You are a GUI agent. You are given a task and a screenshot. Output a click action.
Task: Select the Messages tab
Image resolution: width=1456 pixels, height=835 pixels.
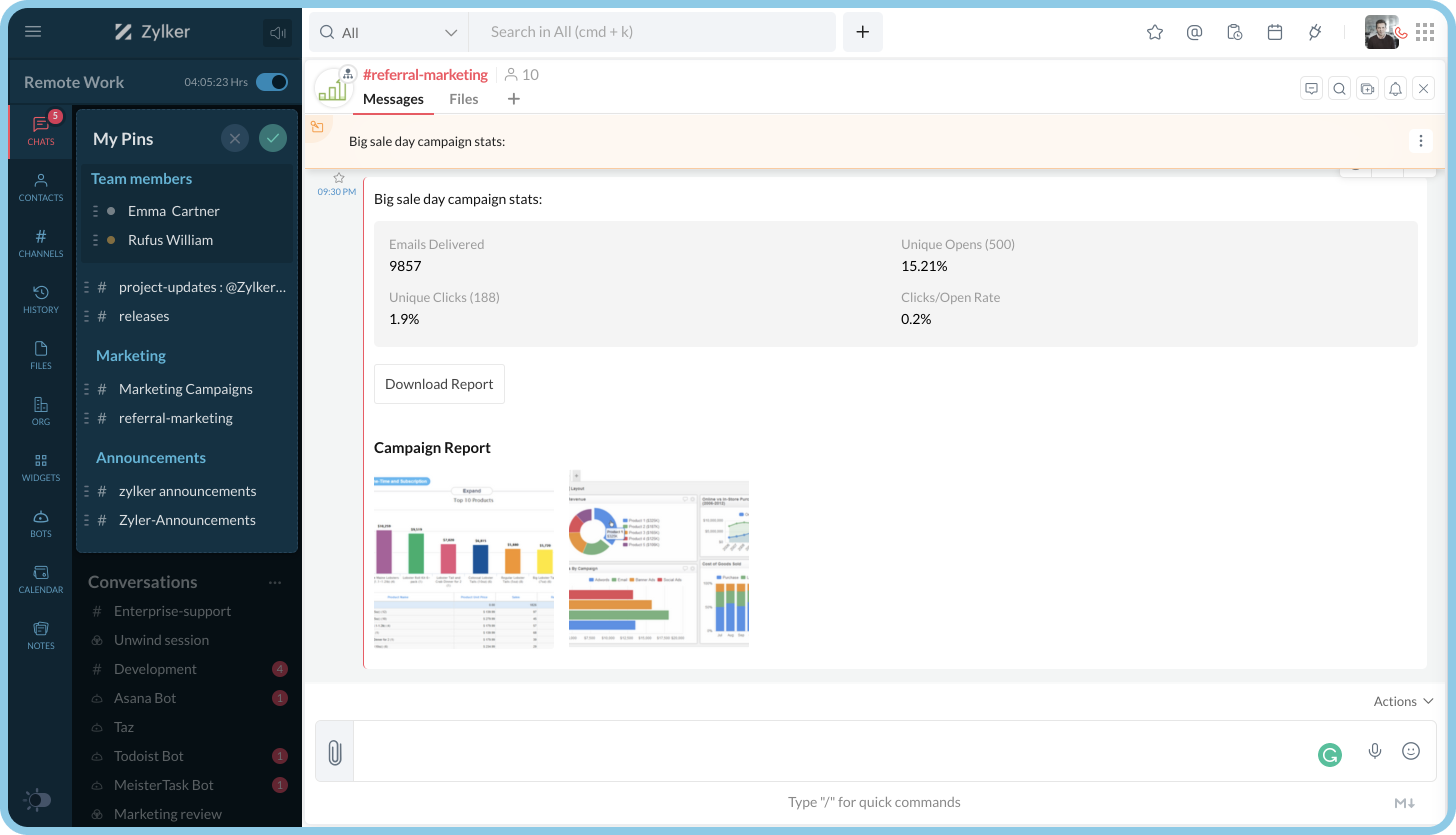393,99
